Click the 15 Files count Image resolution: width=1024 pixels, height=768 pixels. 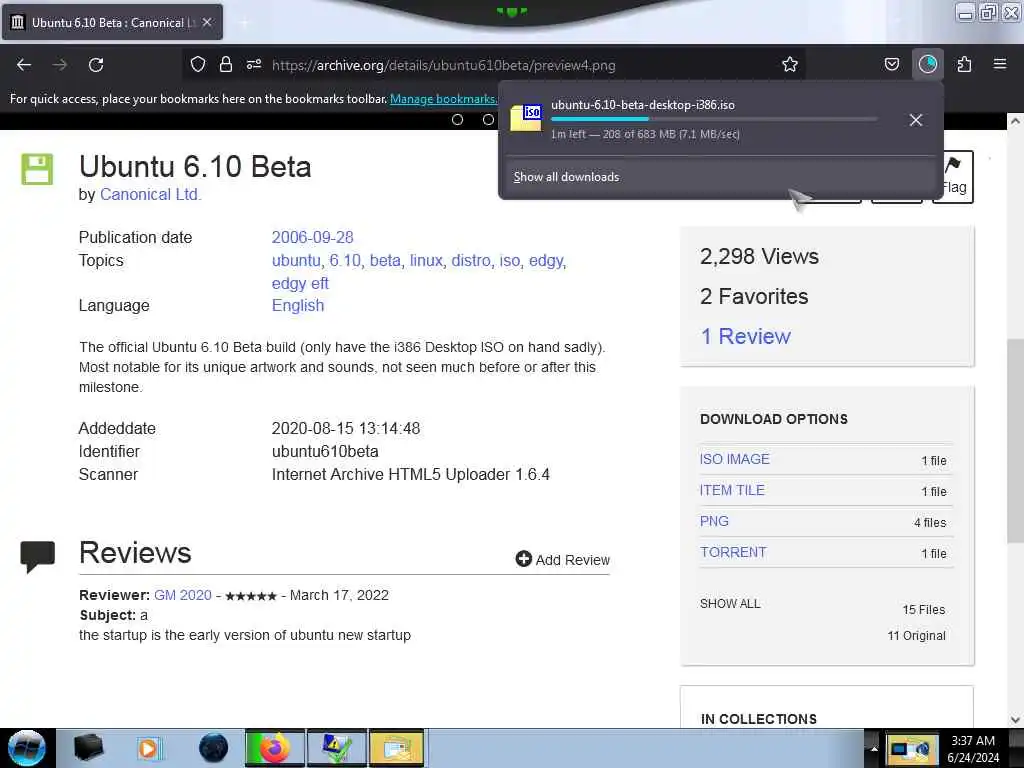pyautogui.click(x=923, y=609)
